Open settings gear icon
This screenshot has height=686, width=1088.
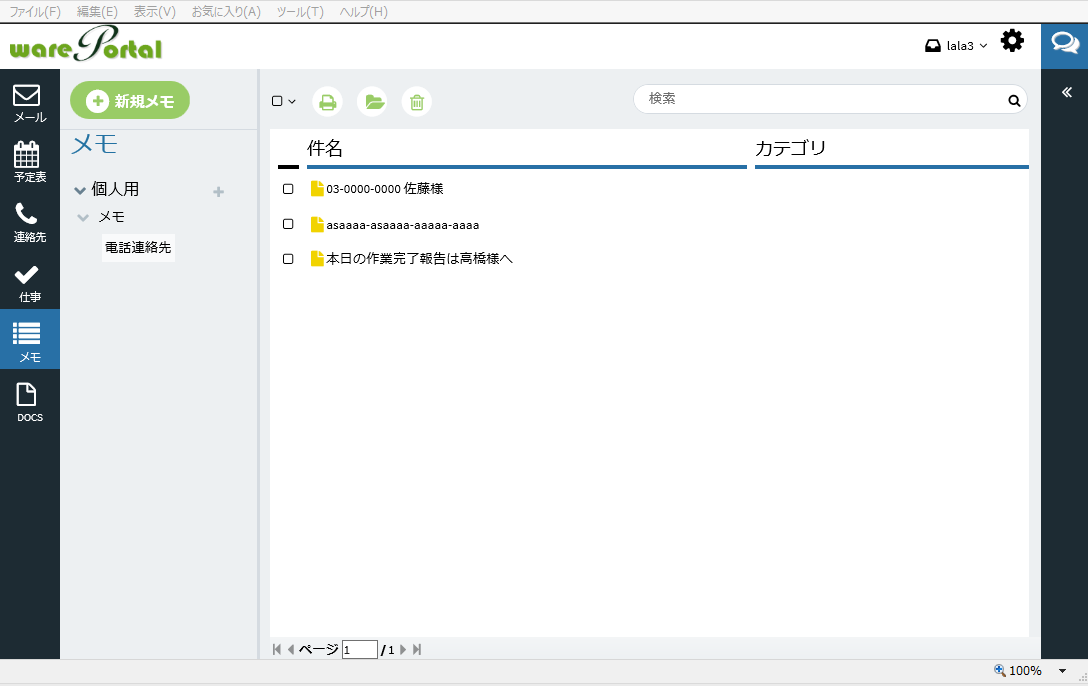click(1012, 41)
